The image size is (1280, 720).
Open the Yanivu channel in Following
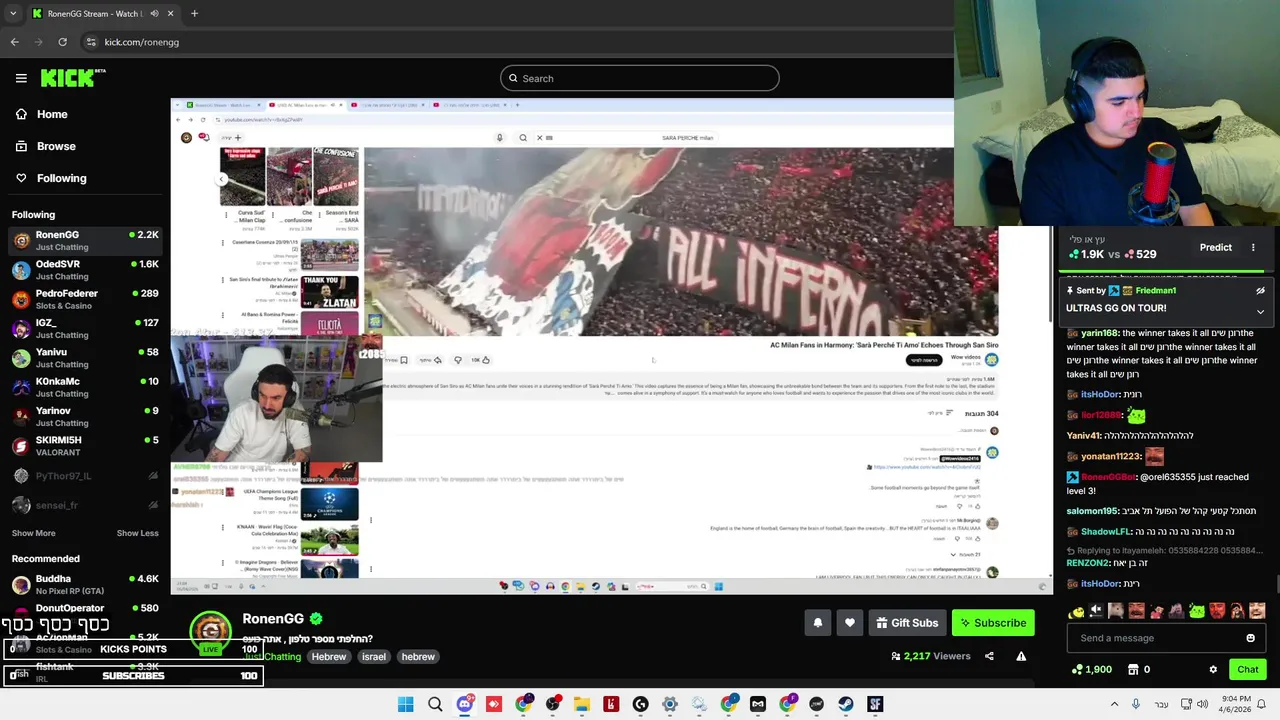(85, 358)
